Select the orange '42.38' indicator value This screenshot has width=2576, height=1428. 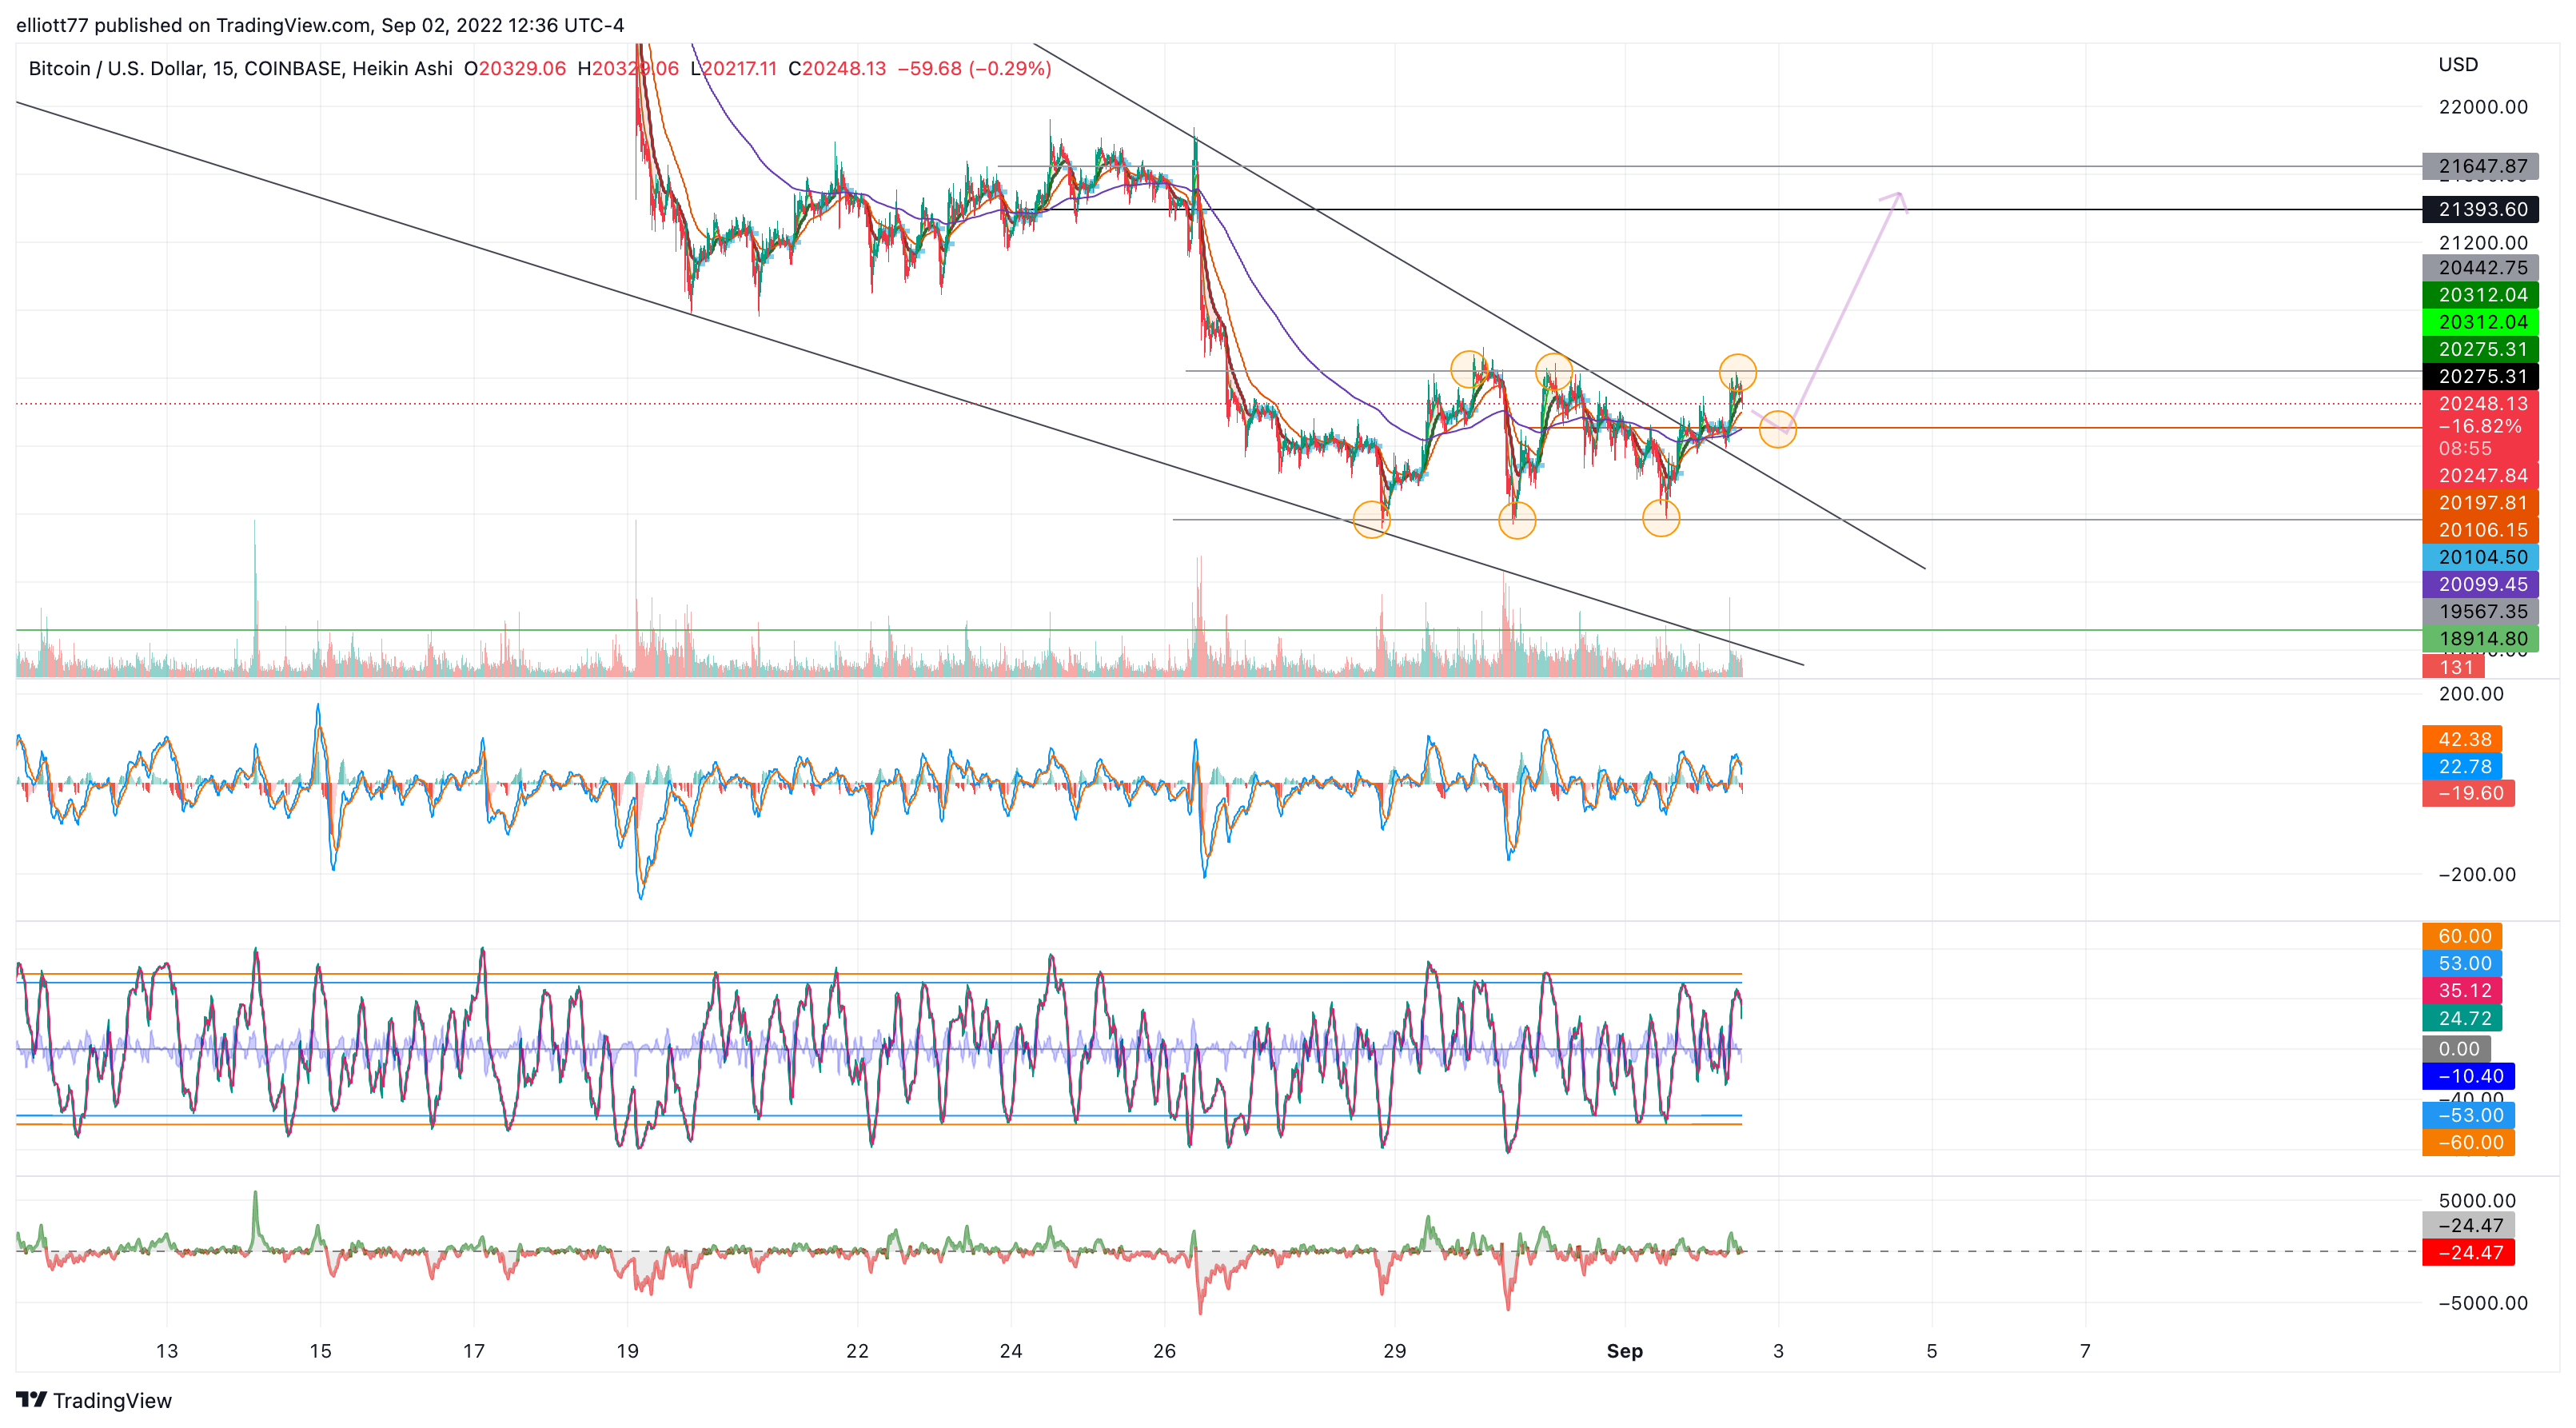[2462, 739]
